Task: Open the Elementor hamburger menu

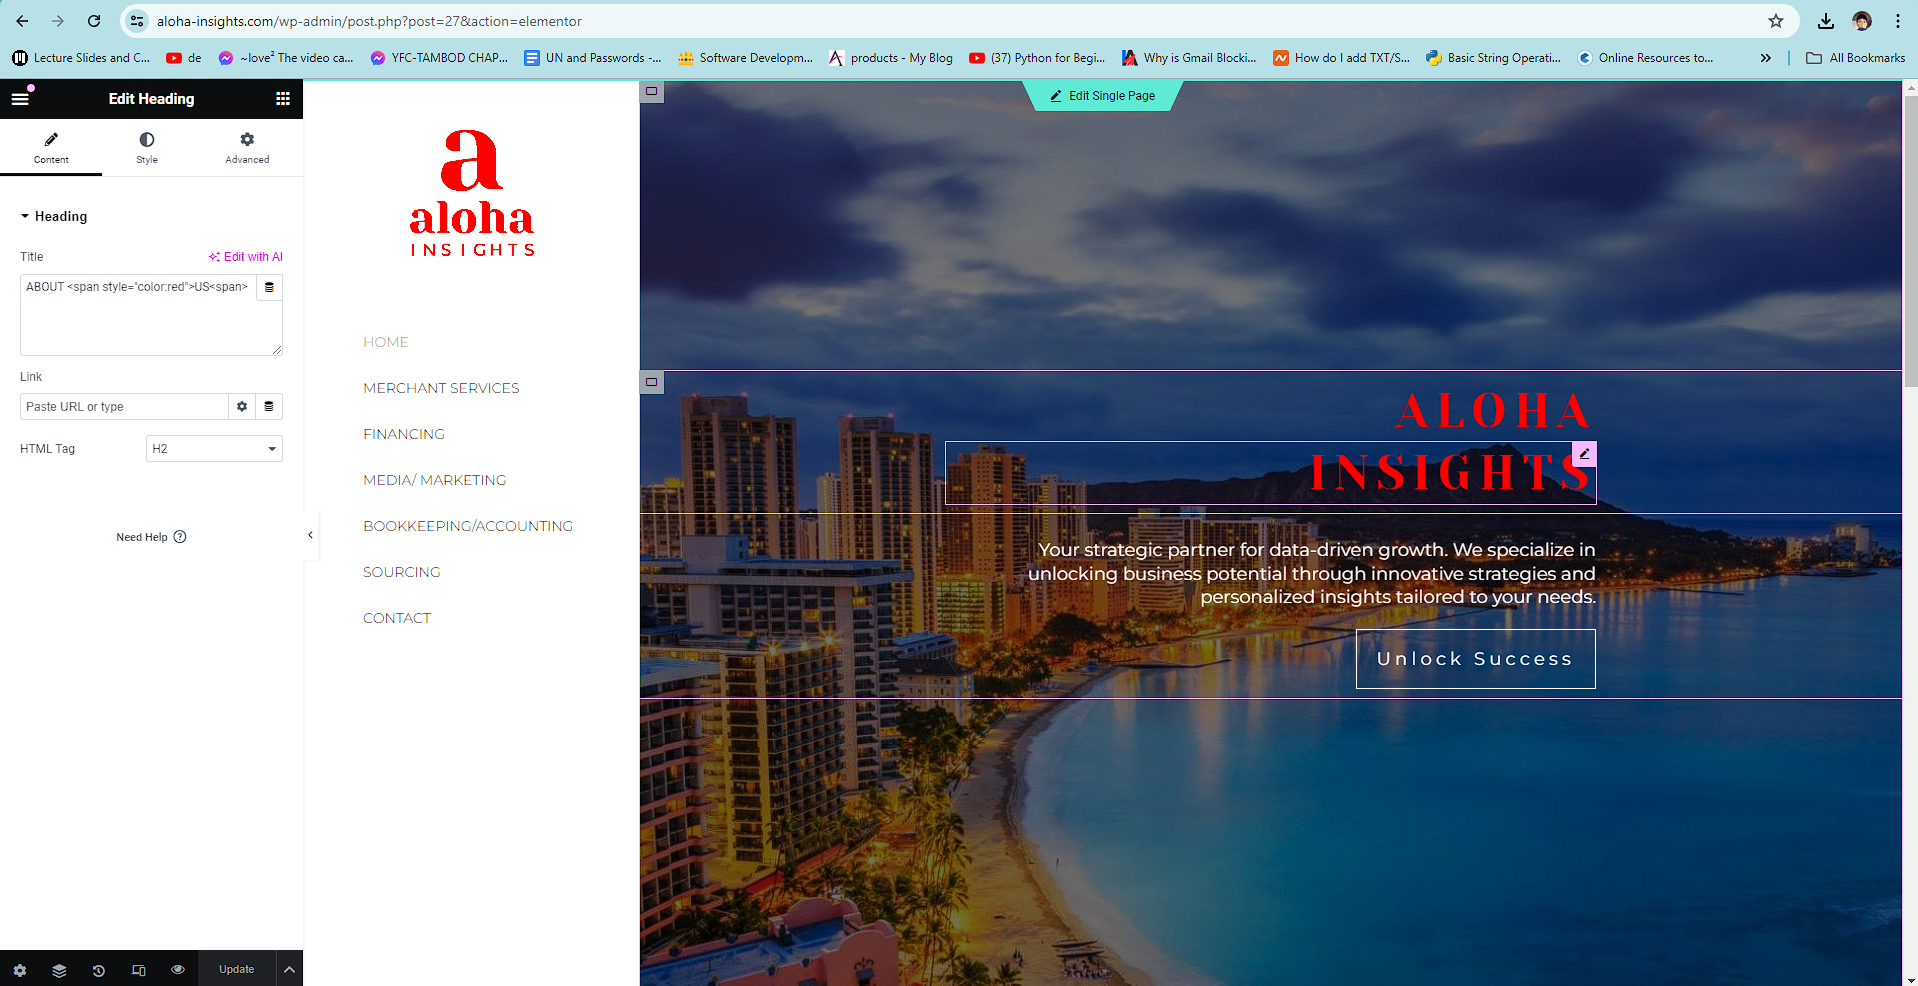Action: (x=20, y=98)
